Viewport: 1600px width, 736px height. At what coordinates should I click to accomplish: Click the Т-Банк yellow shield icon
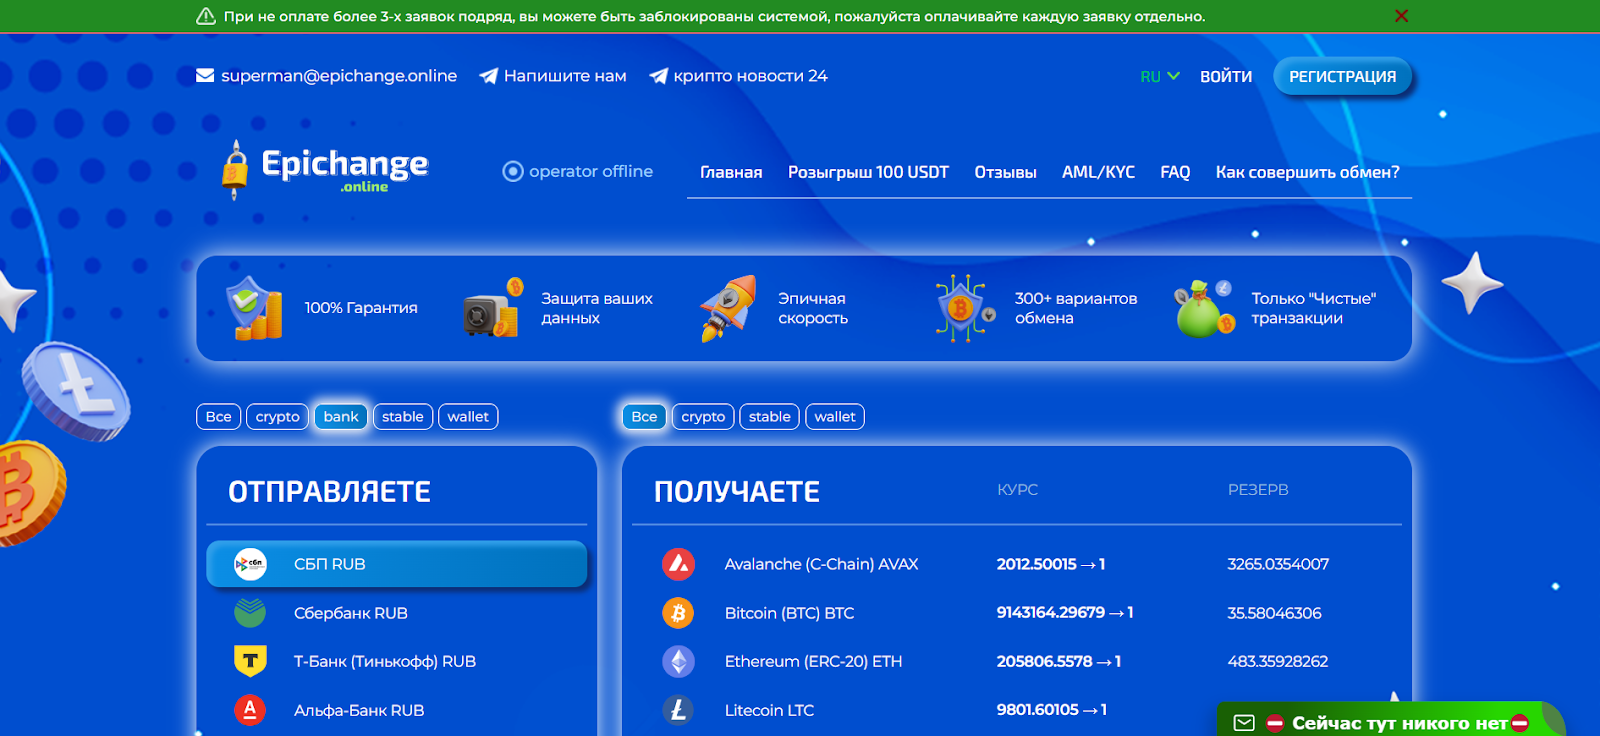250,661
